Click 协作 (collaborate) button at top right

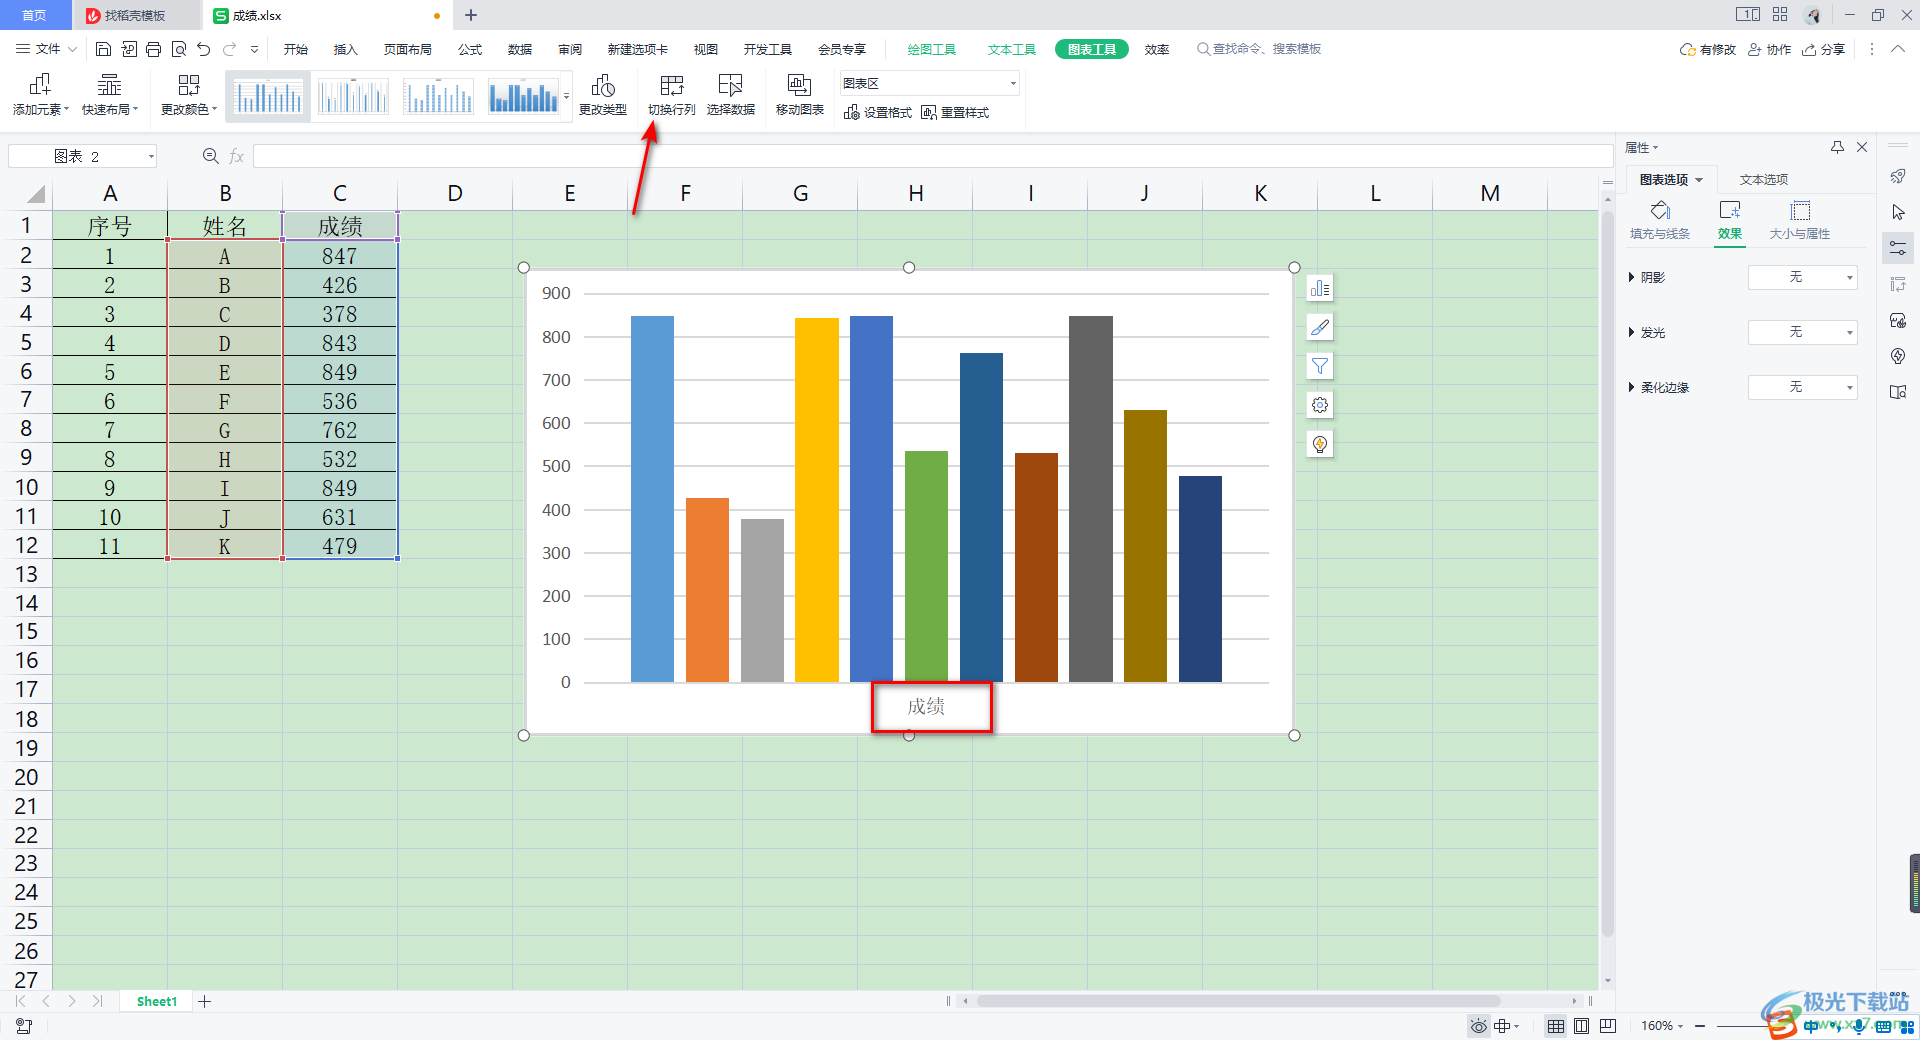tap(1769, 49)
